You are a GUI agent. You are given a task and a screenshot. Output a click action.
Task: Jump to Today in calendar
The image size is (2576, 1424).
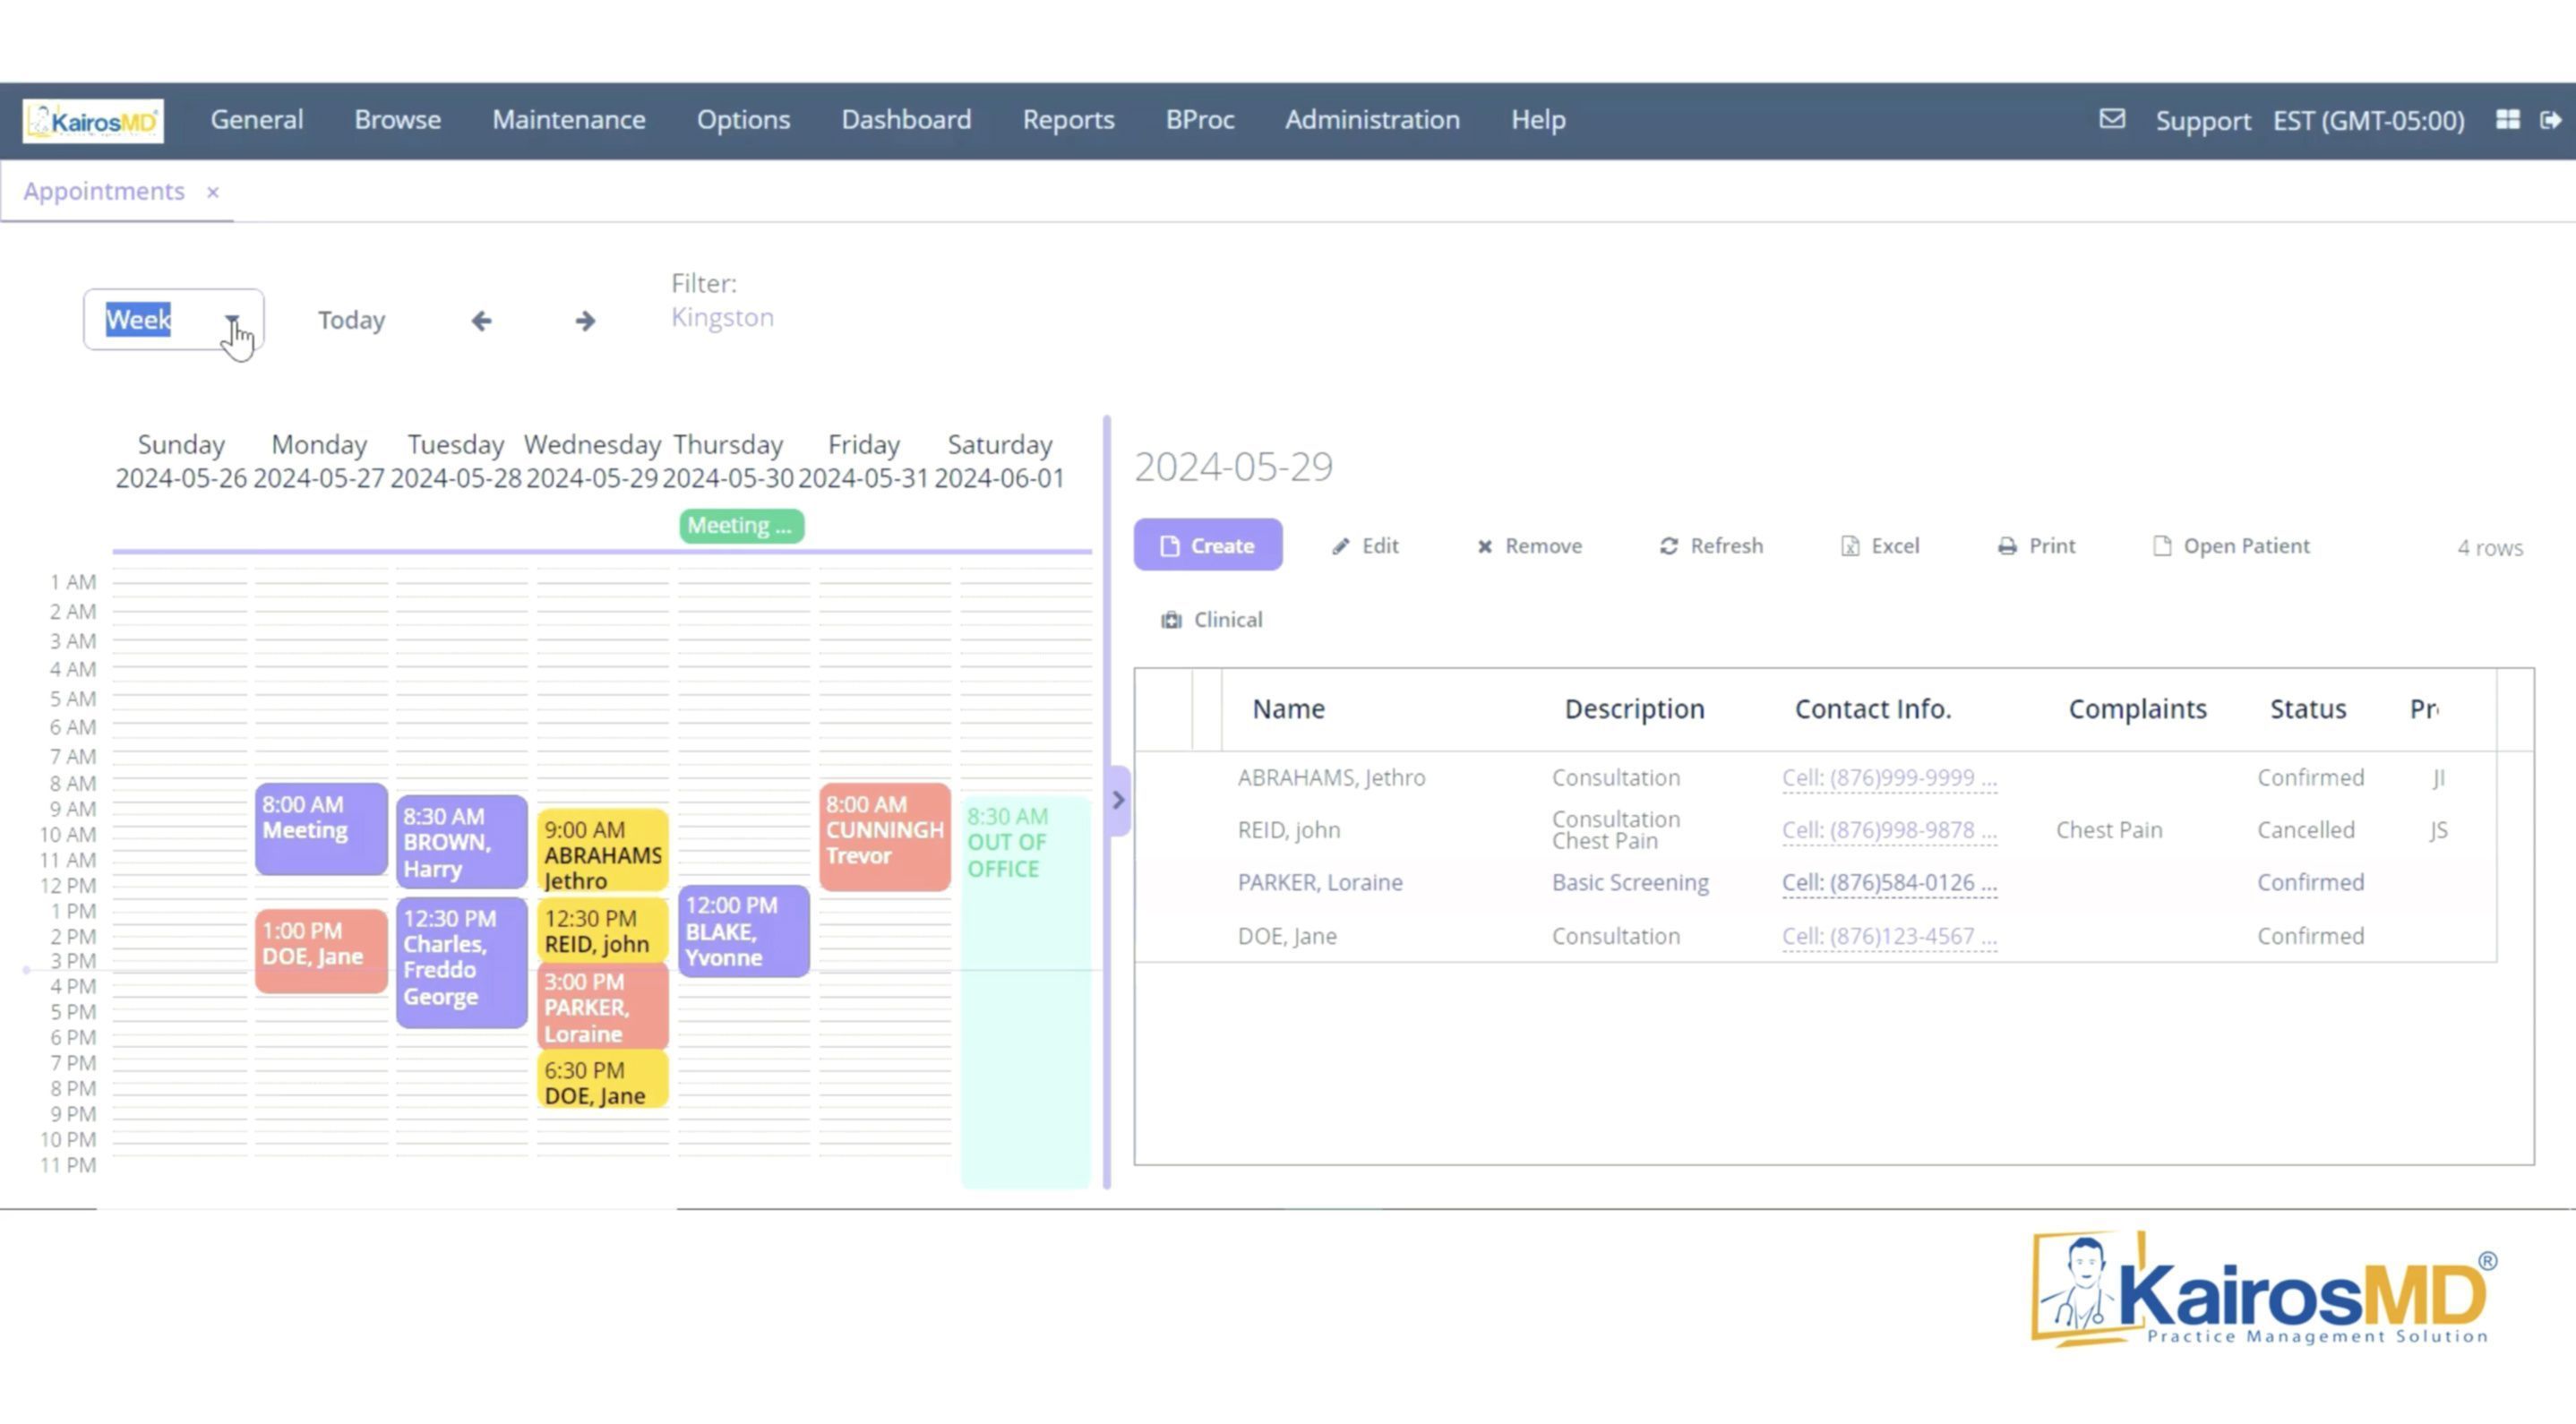pos(351,320)
